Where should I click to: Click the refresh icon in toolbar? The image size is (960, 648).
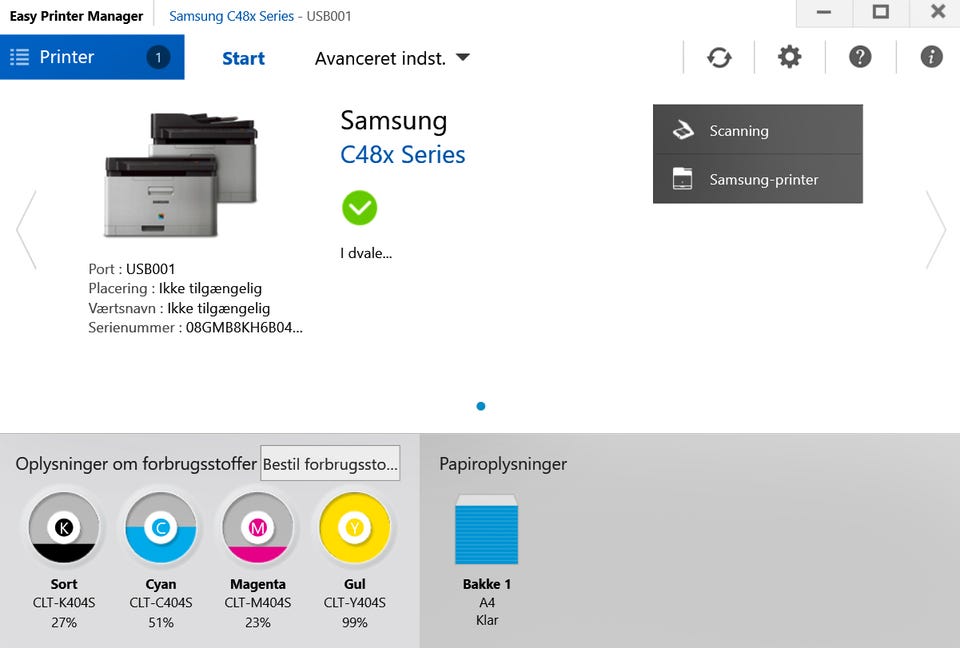(x=719, y=58)
